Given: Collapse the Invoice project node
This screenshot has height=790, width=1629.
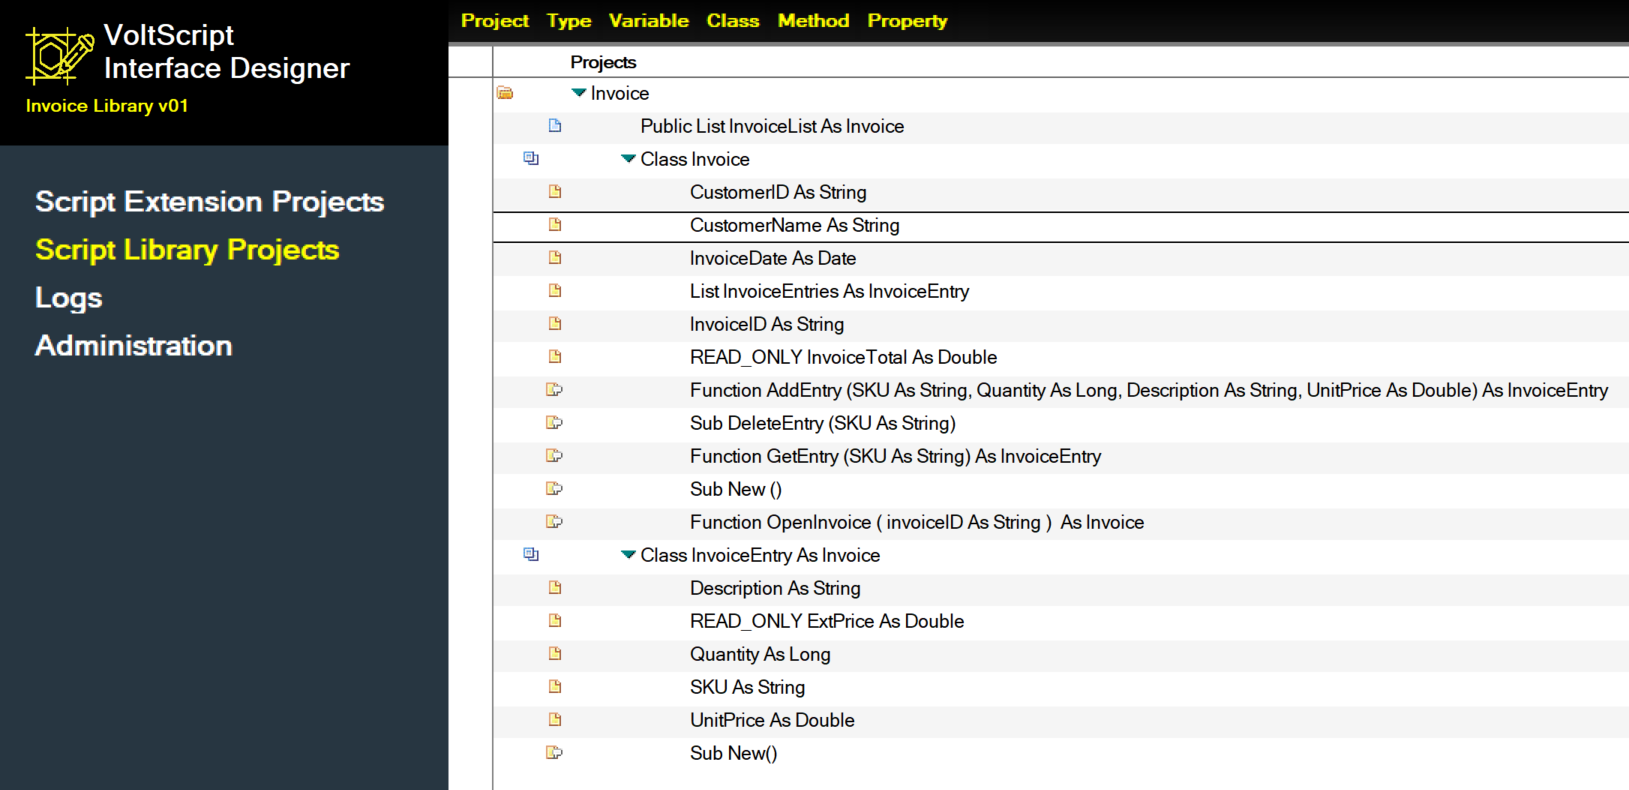Looking at the screenshot, I should pos(578,93).
